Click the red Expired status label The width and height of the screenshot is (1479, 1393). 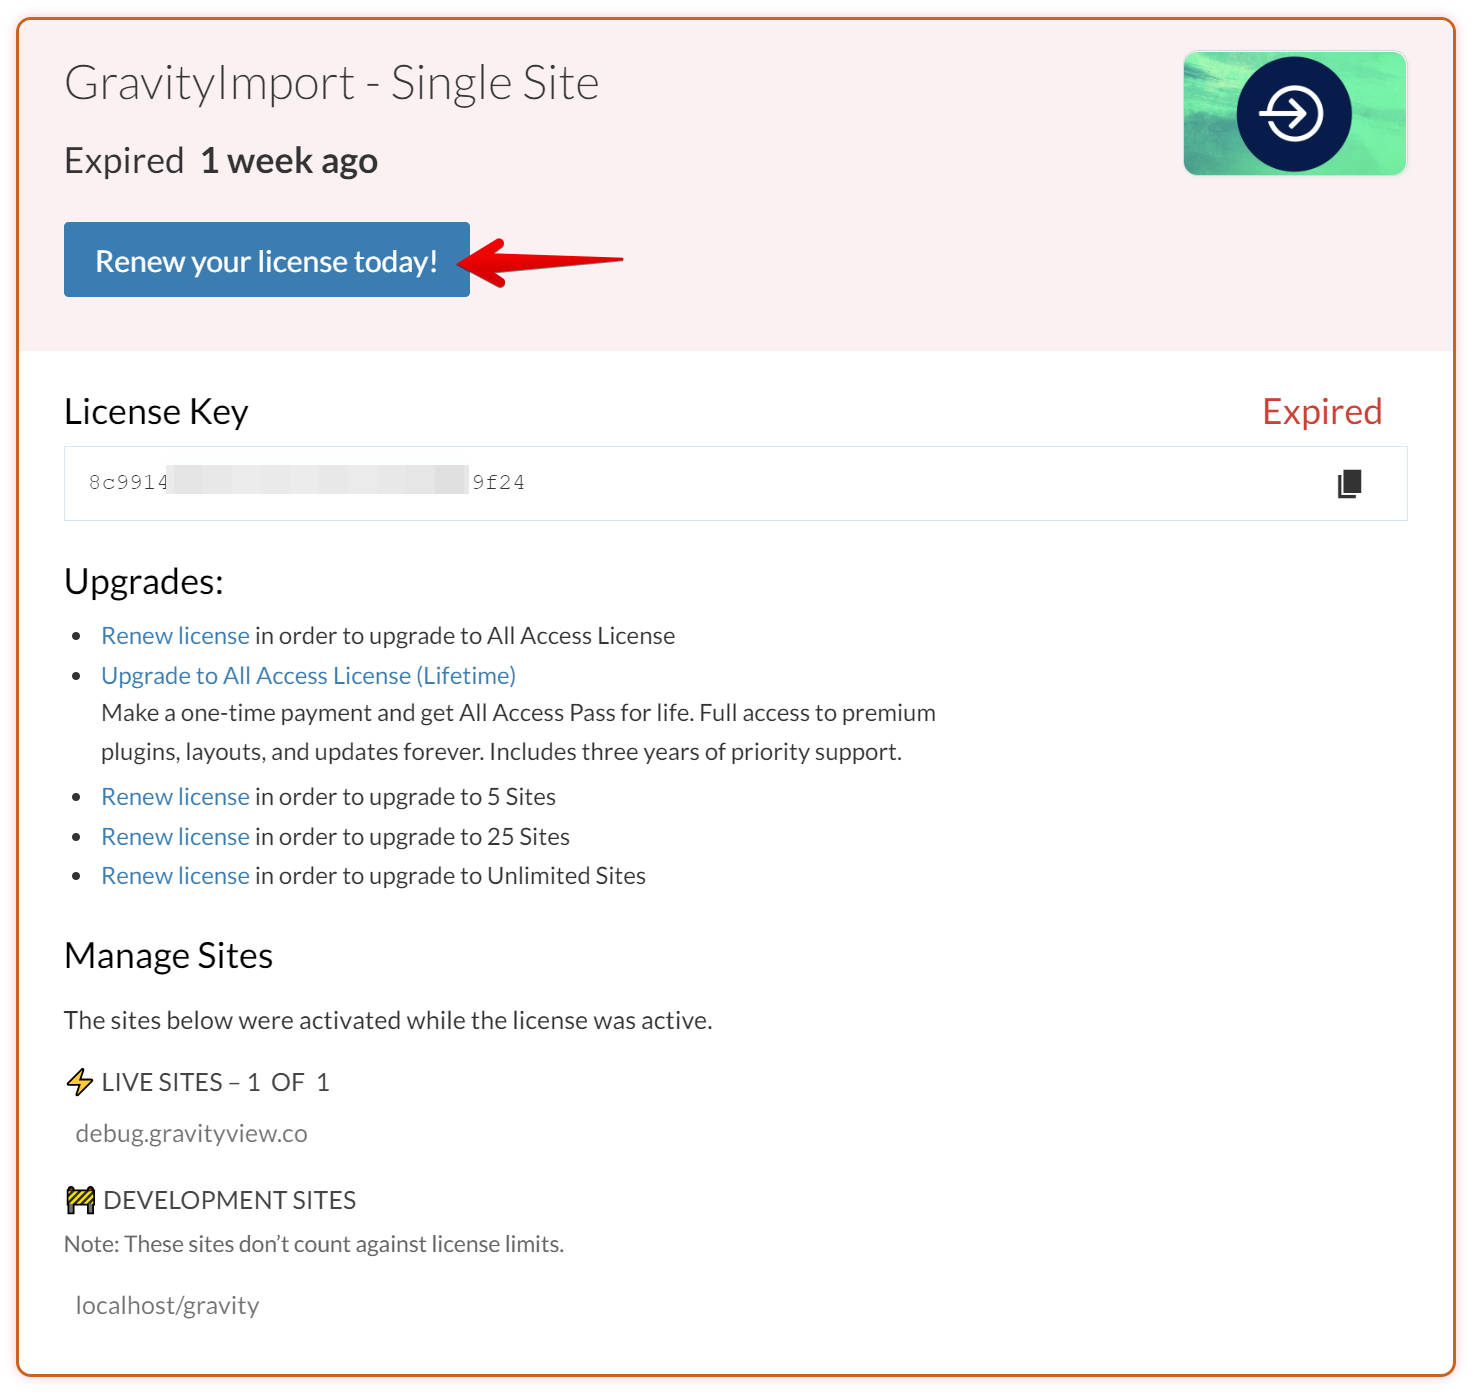1321,412
